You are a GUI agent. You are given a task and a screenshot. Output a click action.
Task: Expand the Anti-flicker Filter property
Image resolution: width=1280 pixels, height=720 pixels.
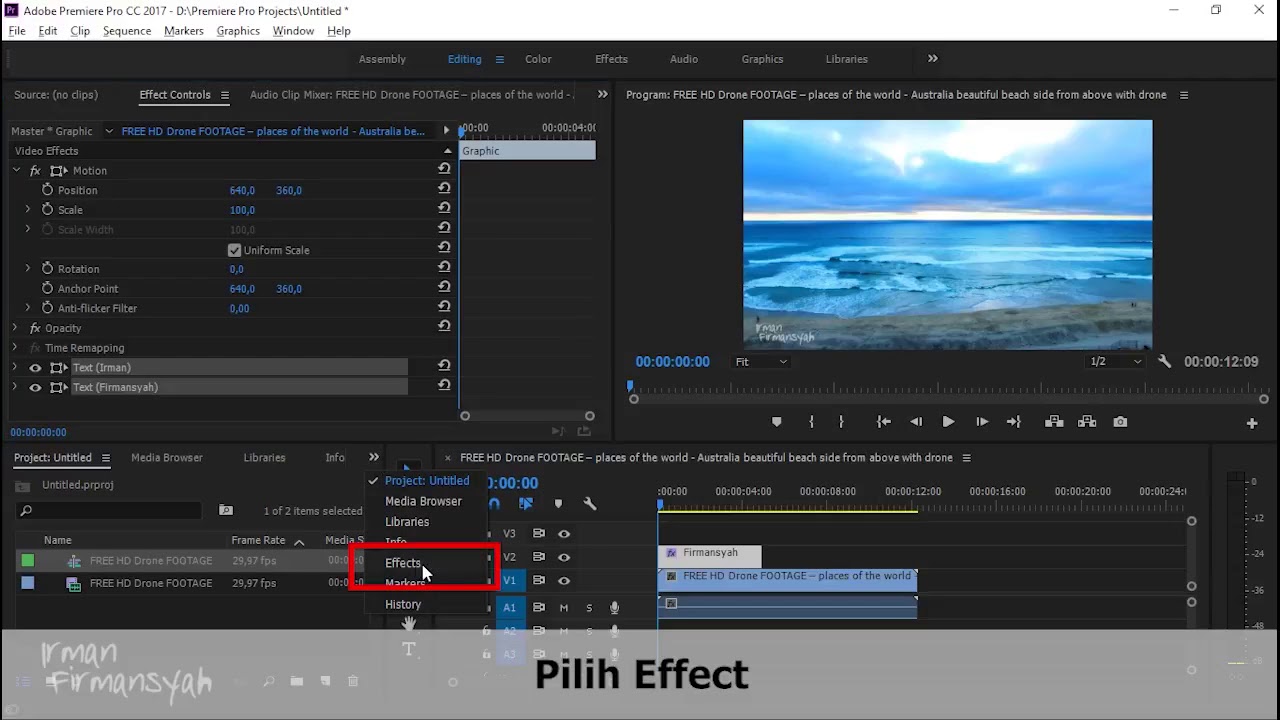28,308
